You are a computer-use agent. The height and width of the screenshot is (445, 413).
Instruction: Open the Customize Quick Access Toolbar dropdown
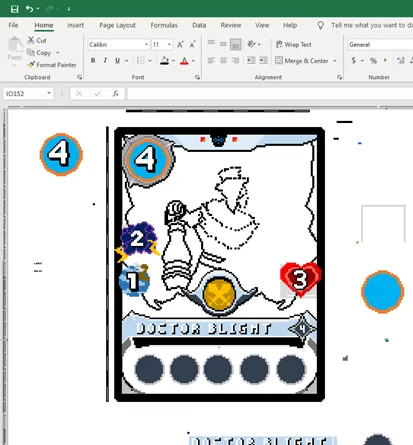(69, 9)
